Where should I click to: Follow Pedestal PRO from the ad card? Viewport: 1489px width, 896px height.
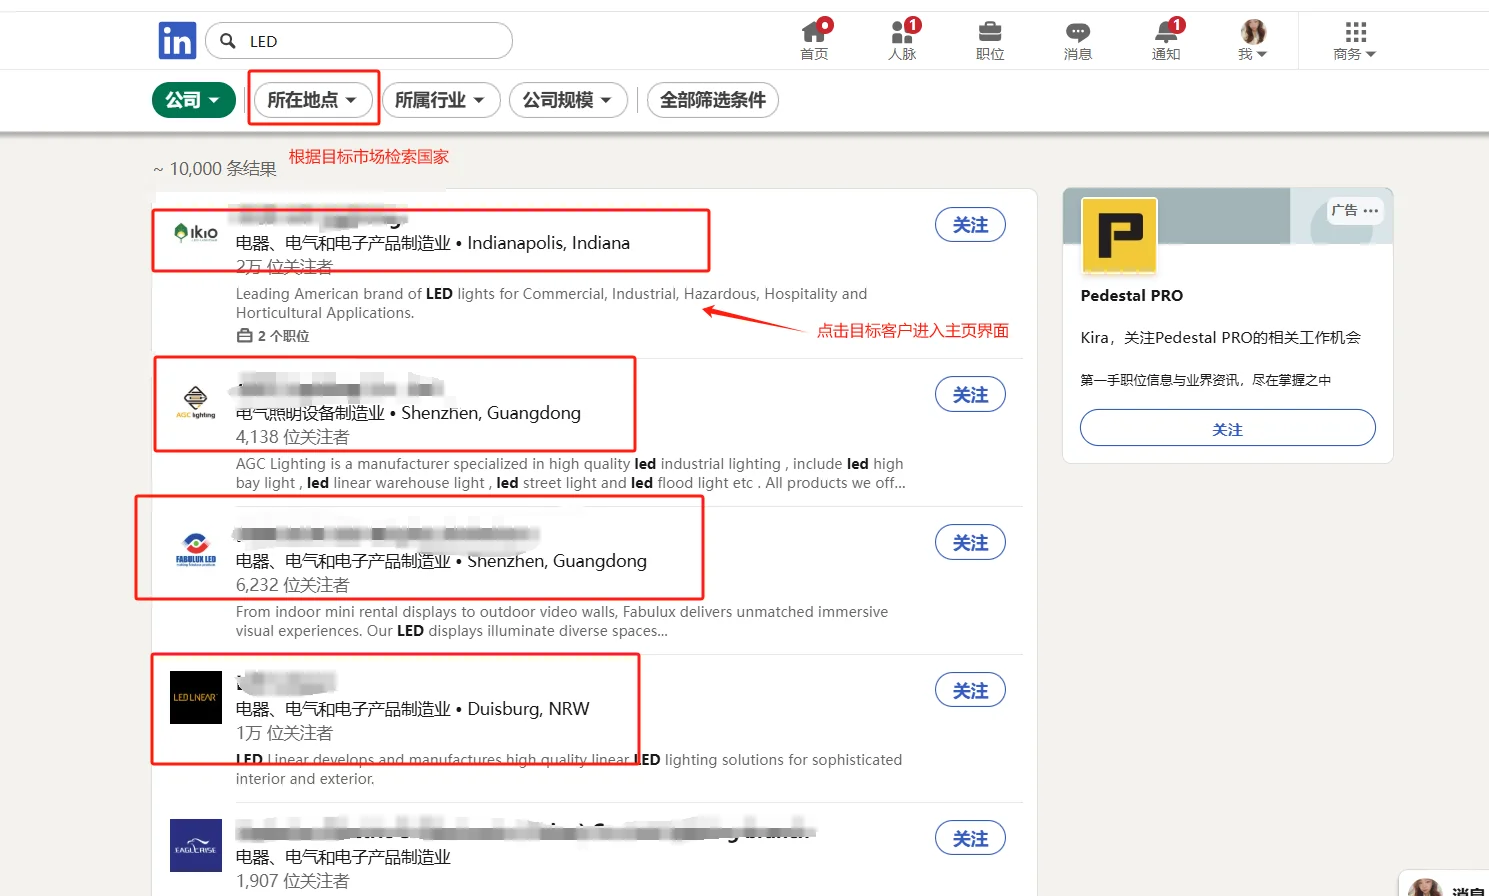pyautogui.click(x=1227, y=427)
